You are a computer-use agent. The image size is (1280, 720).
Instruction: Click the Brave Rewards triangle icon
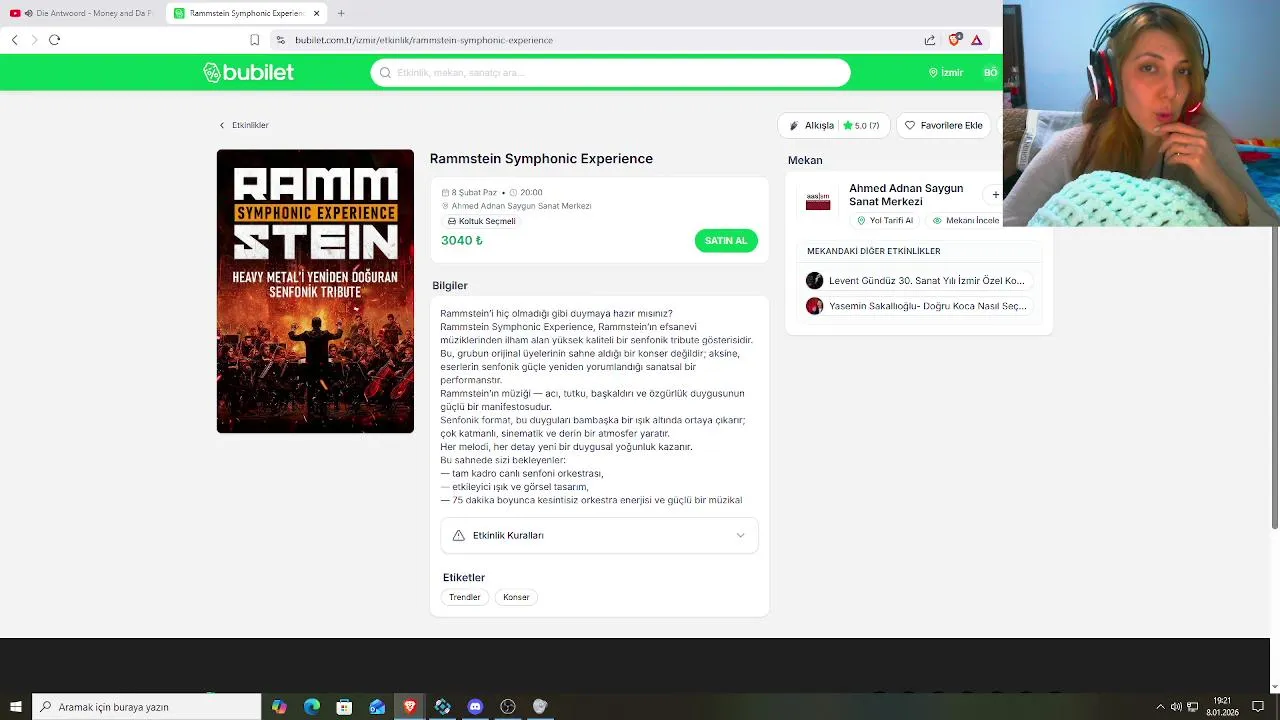click(977, 40)
